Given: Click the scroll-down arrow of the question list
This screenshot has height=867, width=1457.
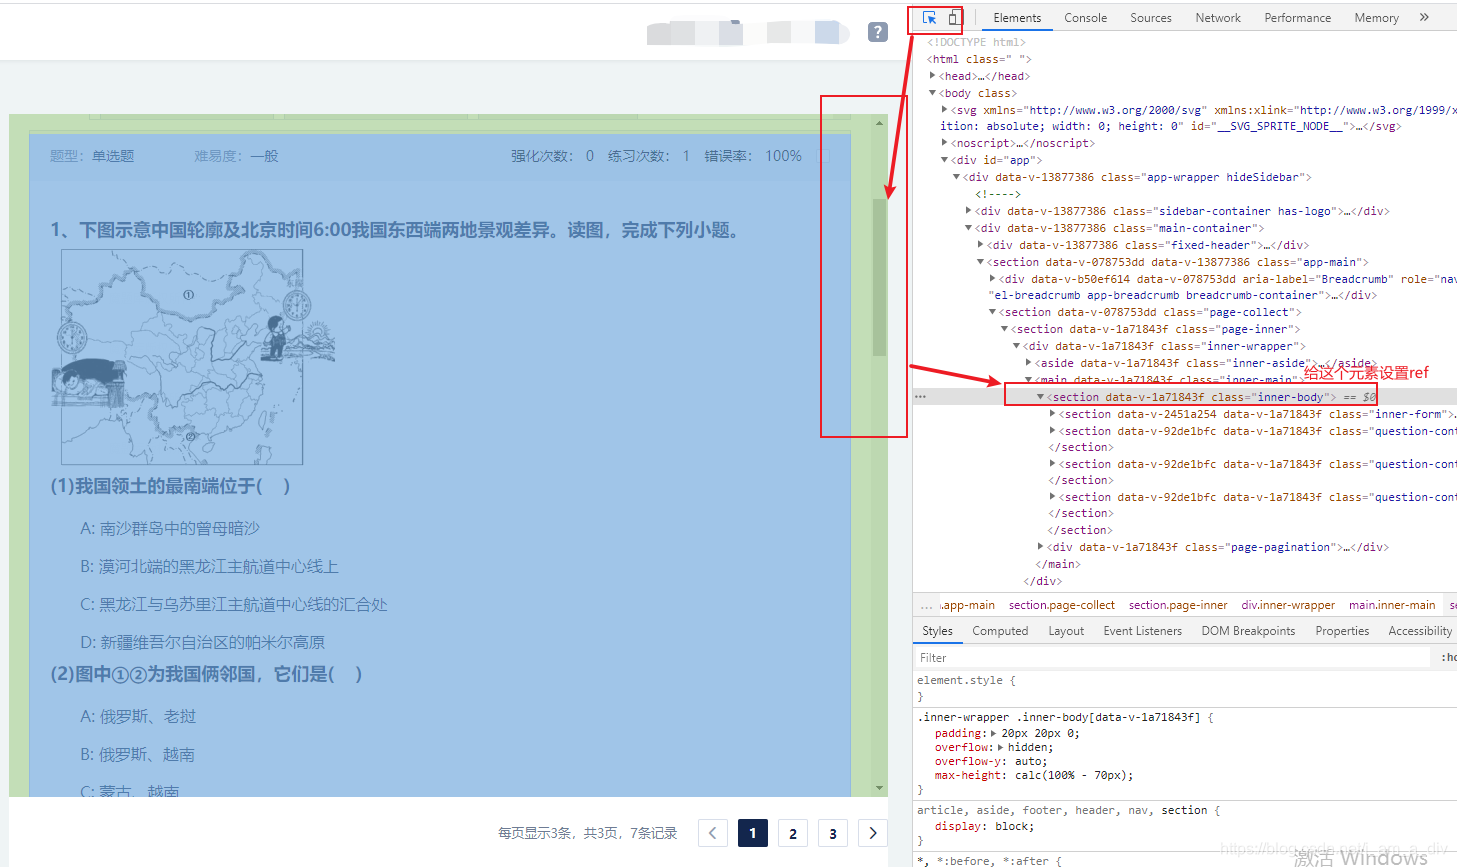Looking at the screenshot, I should (x=880, y=788).
